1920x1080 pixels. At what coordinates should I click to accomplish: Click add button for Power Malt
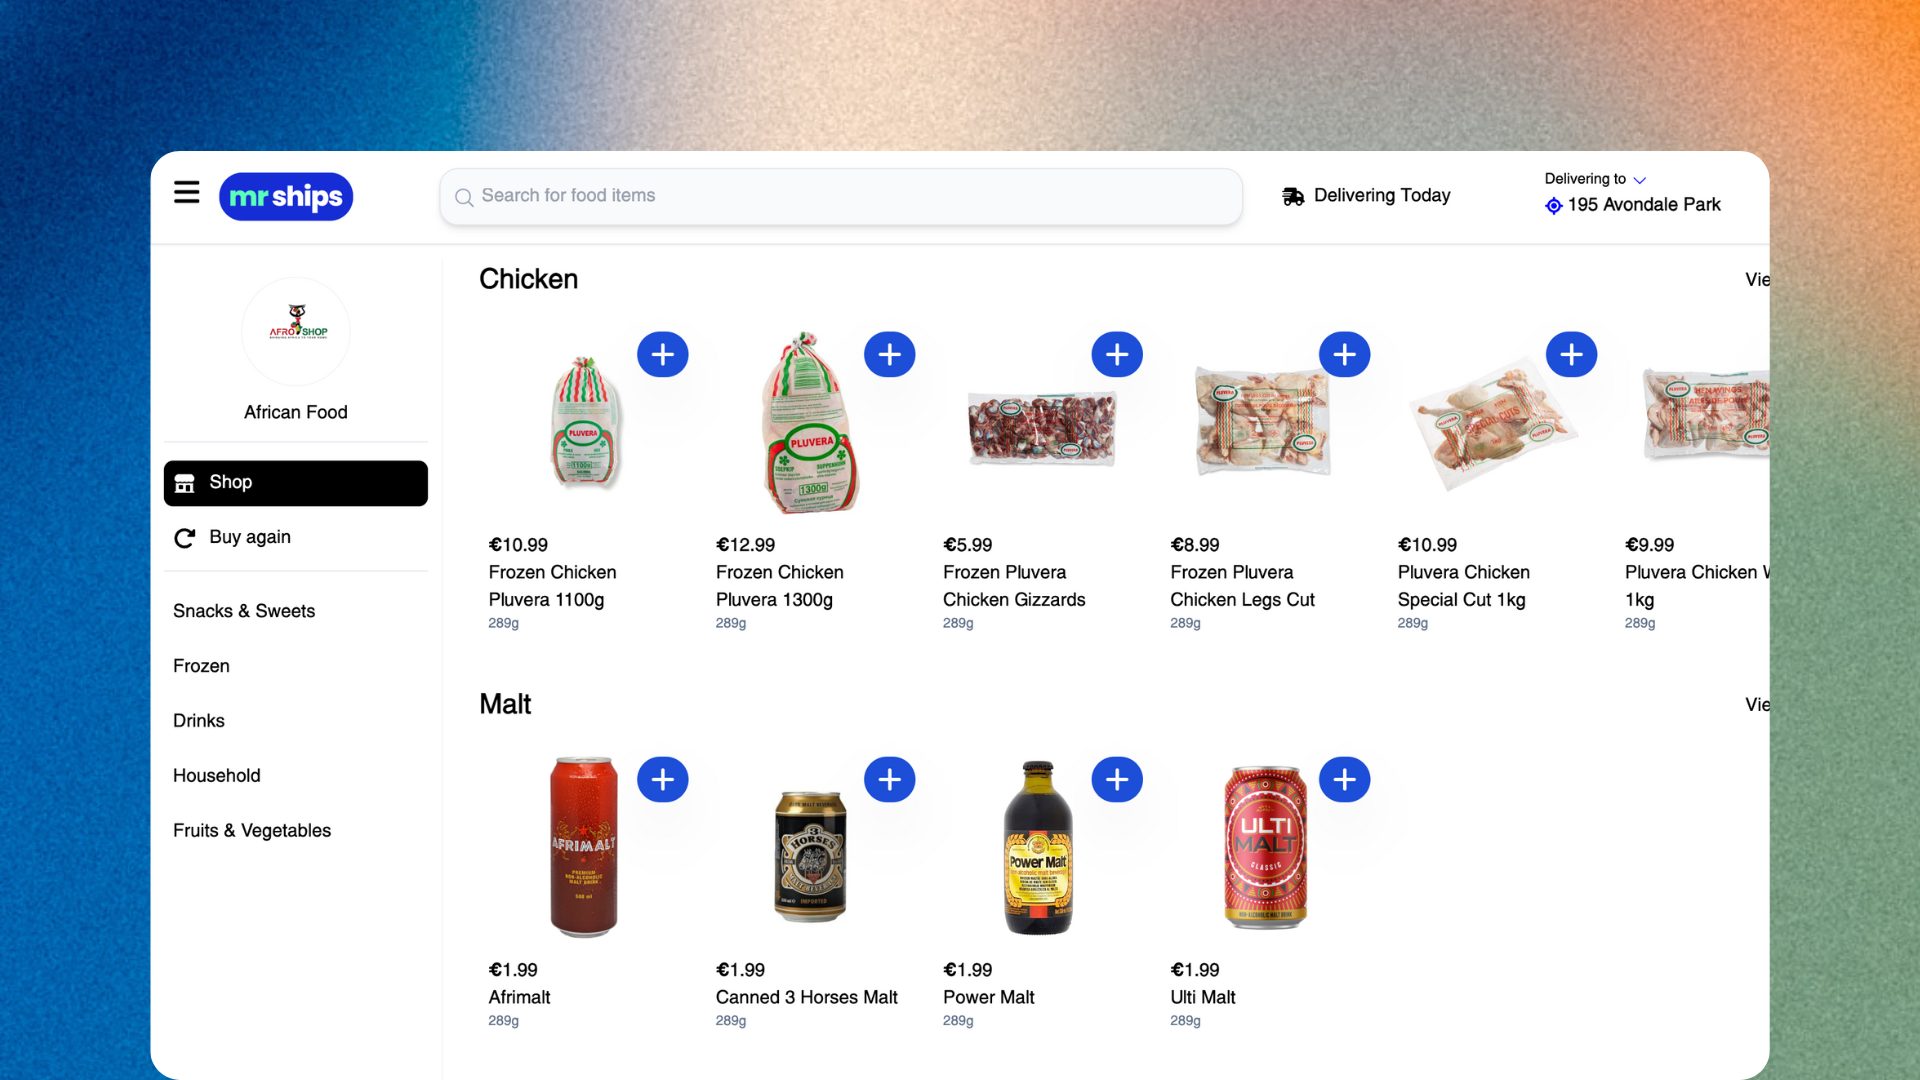(1116, 778)
